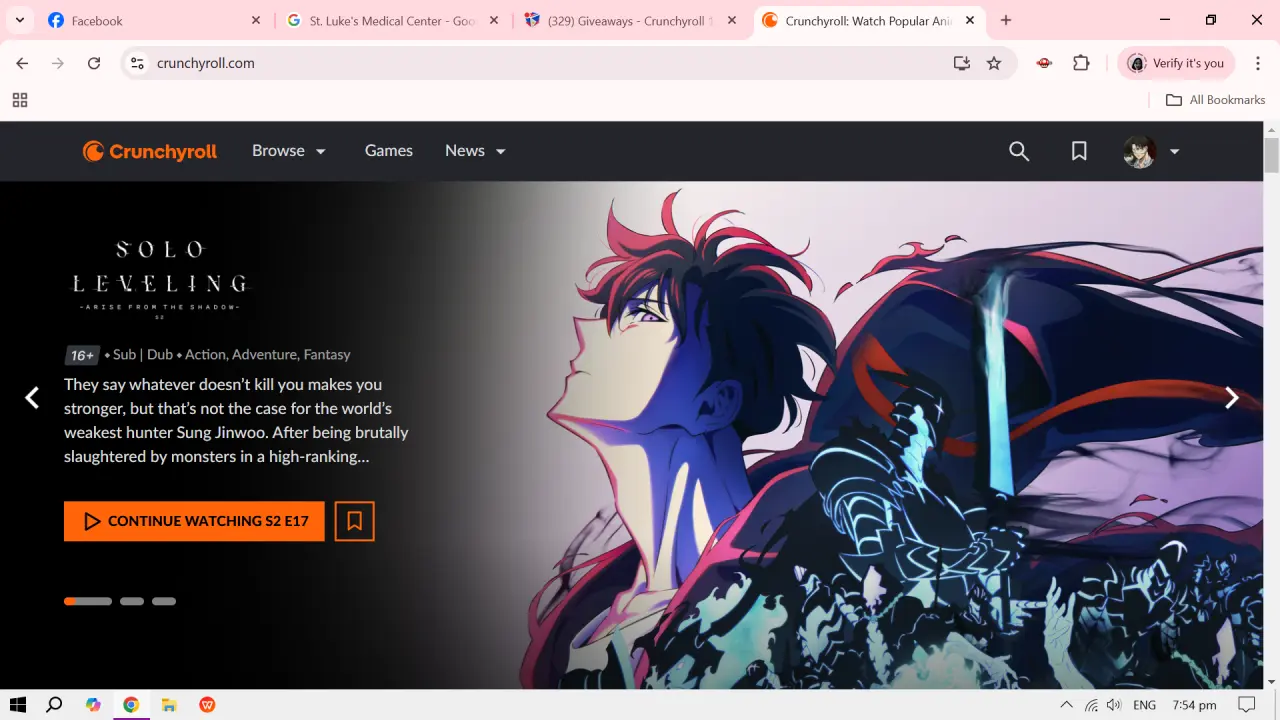Click Continue Watching S2 E17 button
The width and height of the screenshot is (1280, 720).
194,521
